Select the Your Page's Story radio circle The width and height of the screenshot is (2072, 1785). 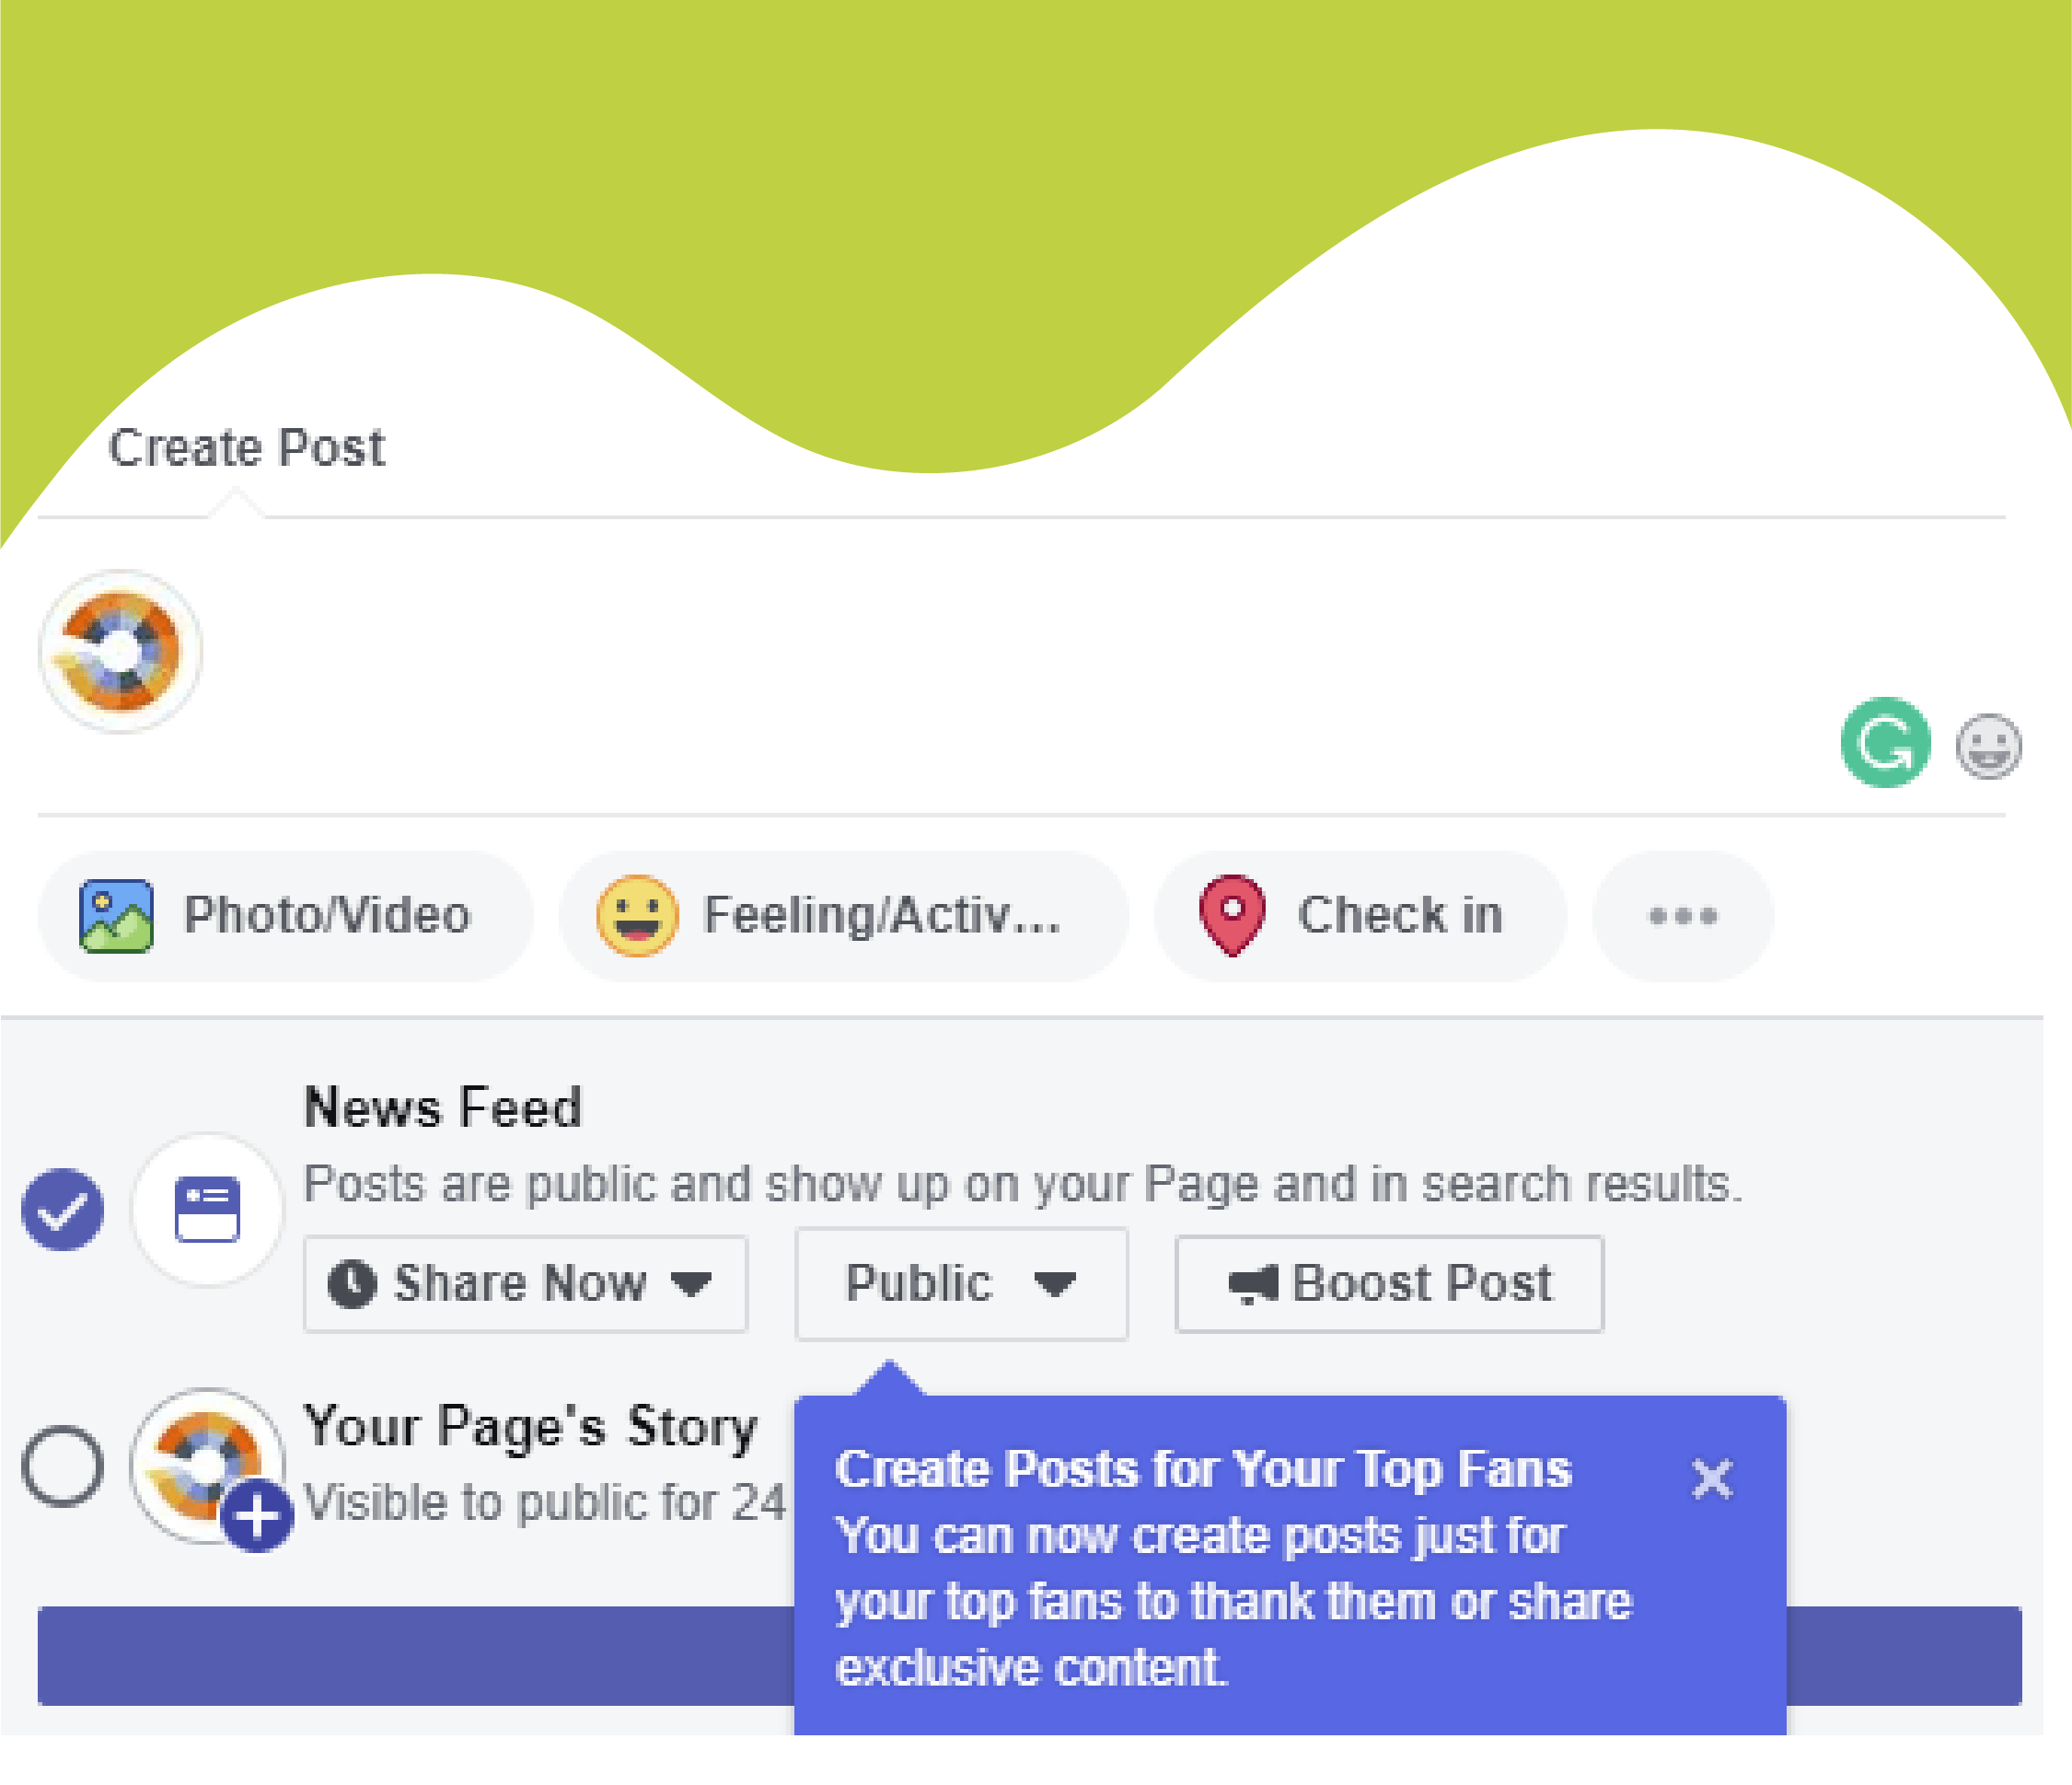click(62, 1467)
